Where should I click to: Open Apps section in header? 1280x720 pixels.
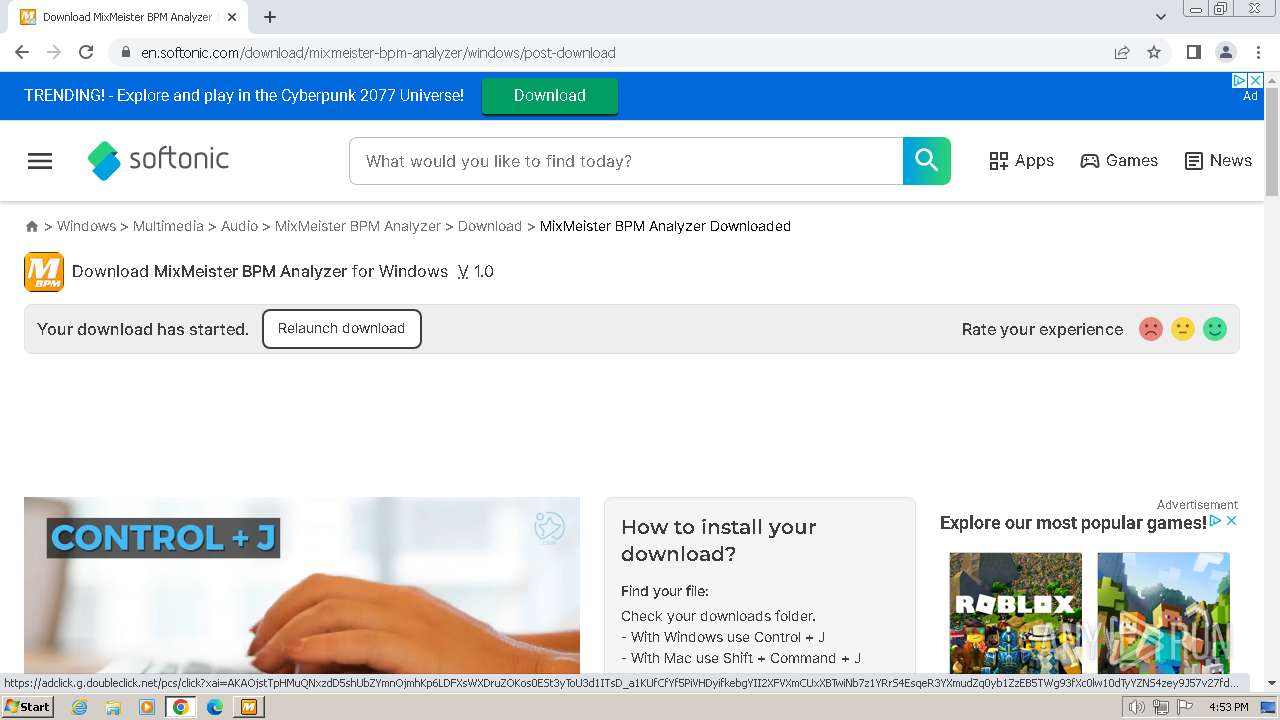point(1021,161)
